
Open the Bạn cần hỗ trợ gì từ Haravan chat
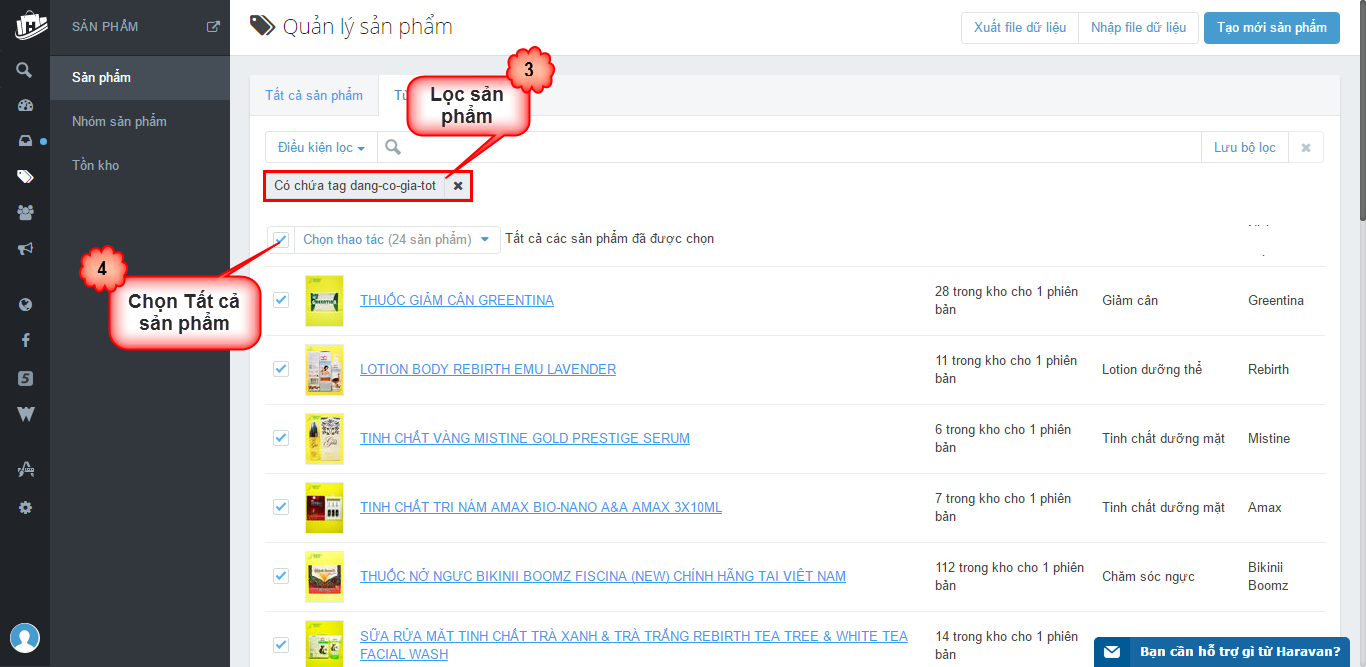(x=1222, y=652)
